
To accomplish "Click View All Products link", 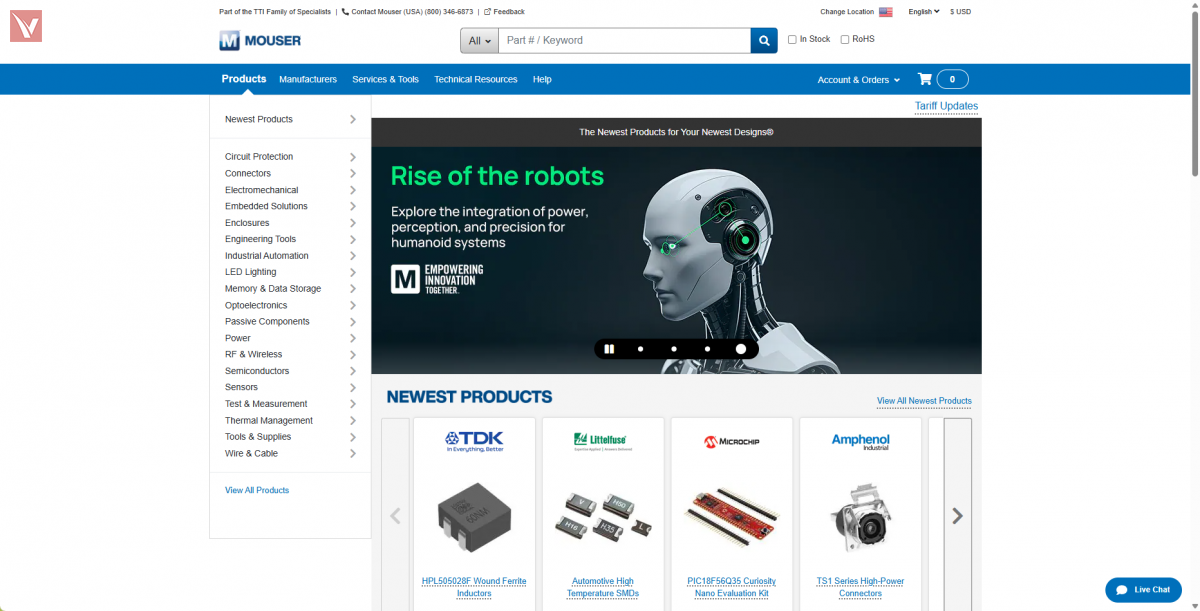I will 257,490.
